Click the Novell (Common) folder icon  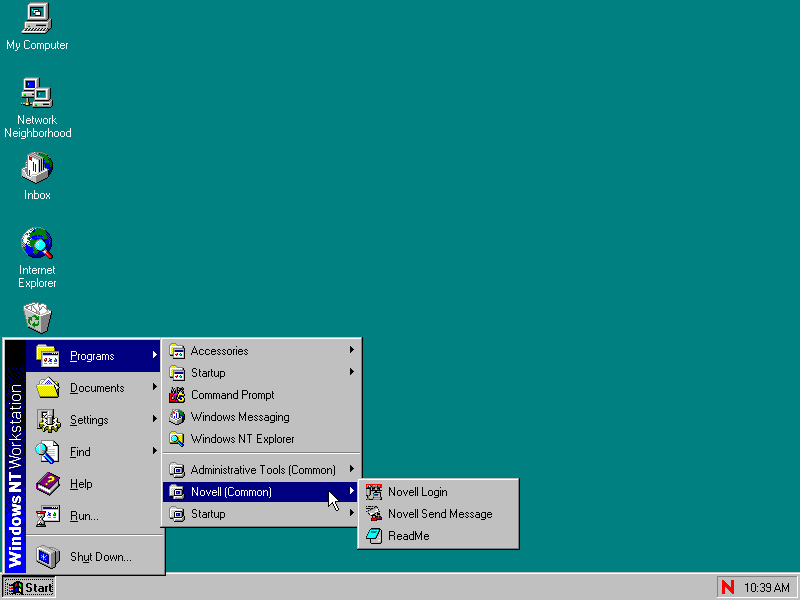coord(177,492)
